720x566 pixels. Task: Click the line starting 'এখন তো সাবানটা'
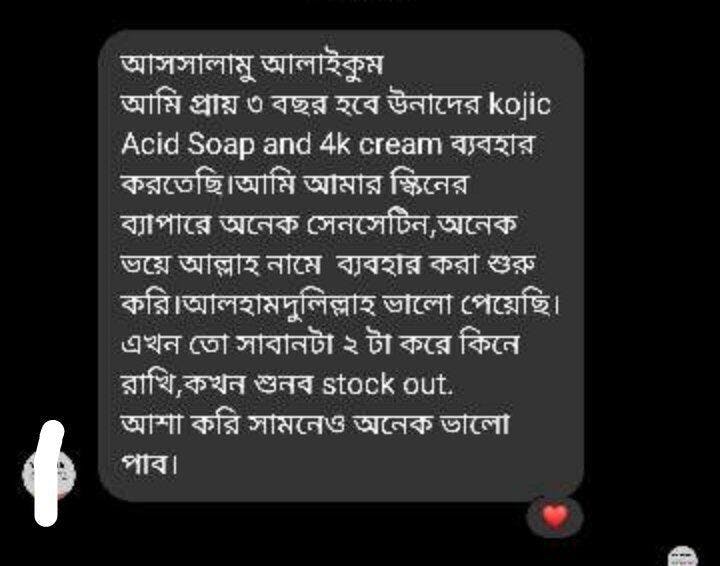pos(320,345)
